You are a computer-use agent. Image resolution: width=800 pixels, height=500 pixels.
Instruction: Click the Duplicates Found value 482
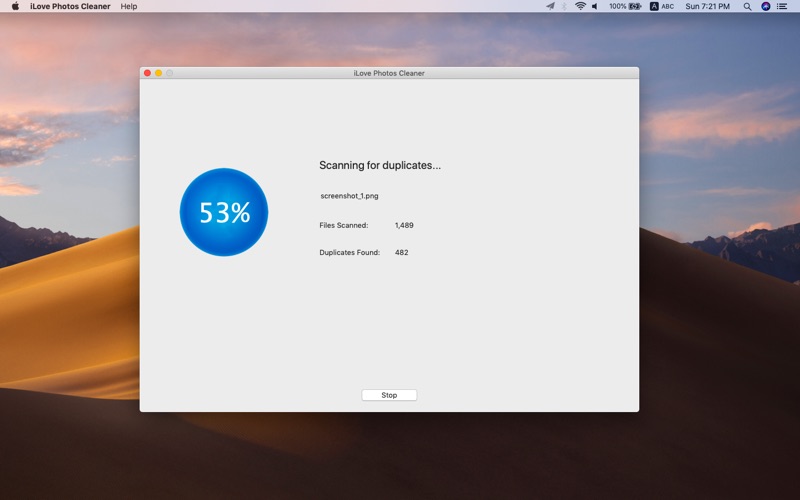[402, 253]
